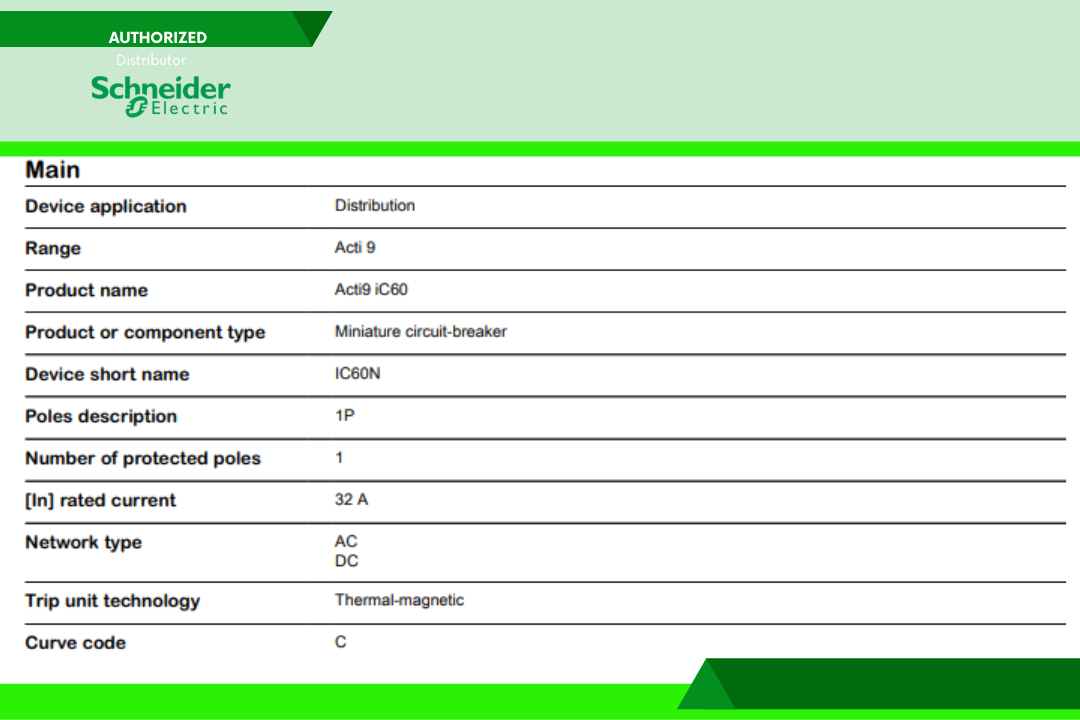Select the 'AC' network type value
This screenshot has width=1080, height=720.
click(x=346, y=542)
